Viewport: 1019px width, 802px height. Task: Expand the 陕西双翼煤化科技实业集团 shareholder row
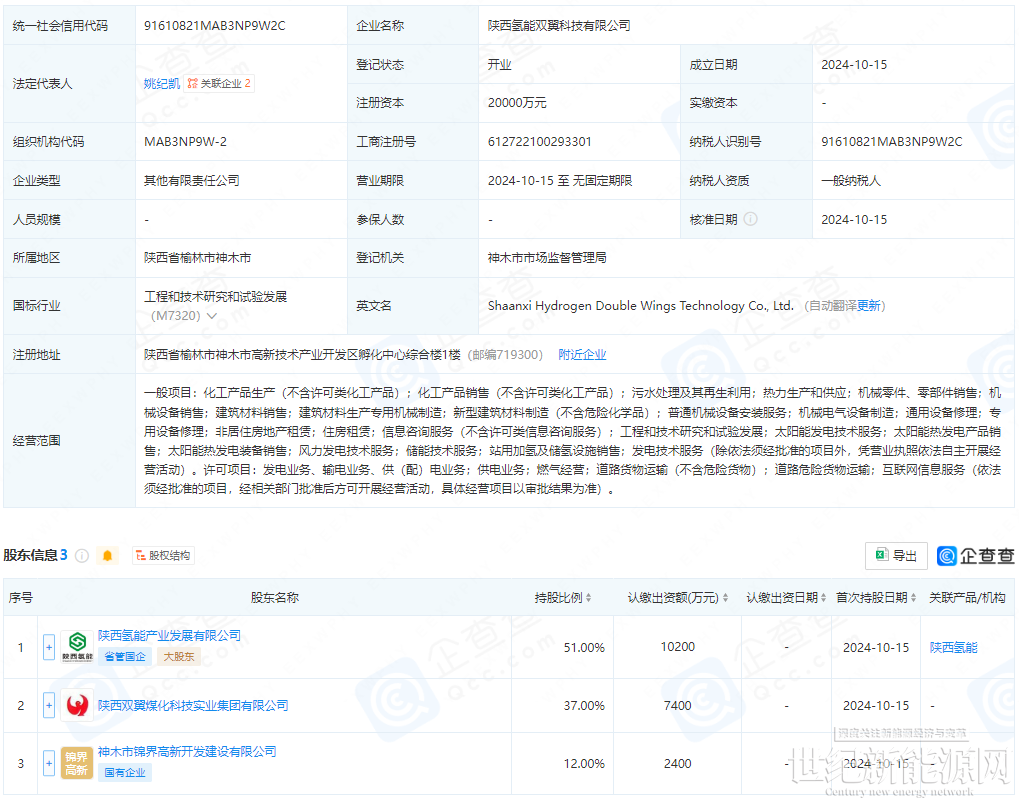(x=49, y=705)
